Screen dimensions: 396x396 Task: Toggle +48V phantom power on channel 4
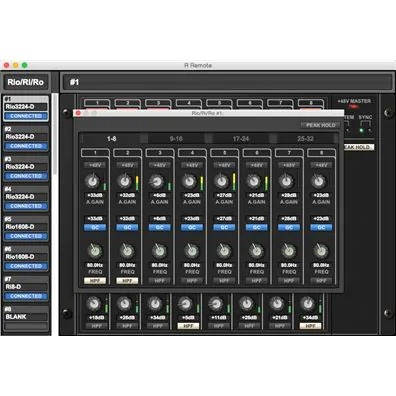pos(192,165)
